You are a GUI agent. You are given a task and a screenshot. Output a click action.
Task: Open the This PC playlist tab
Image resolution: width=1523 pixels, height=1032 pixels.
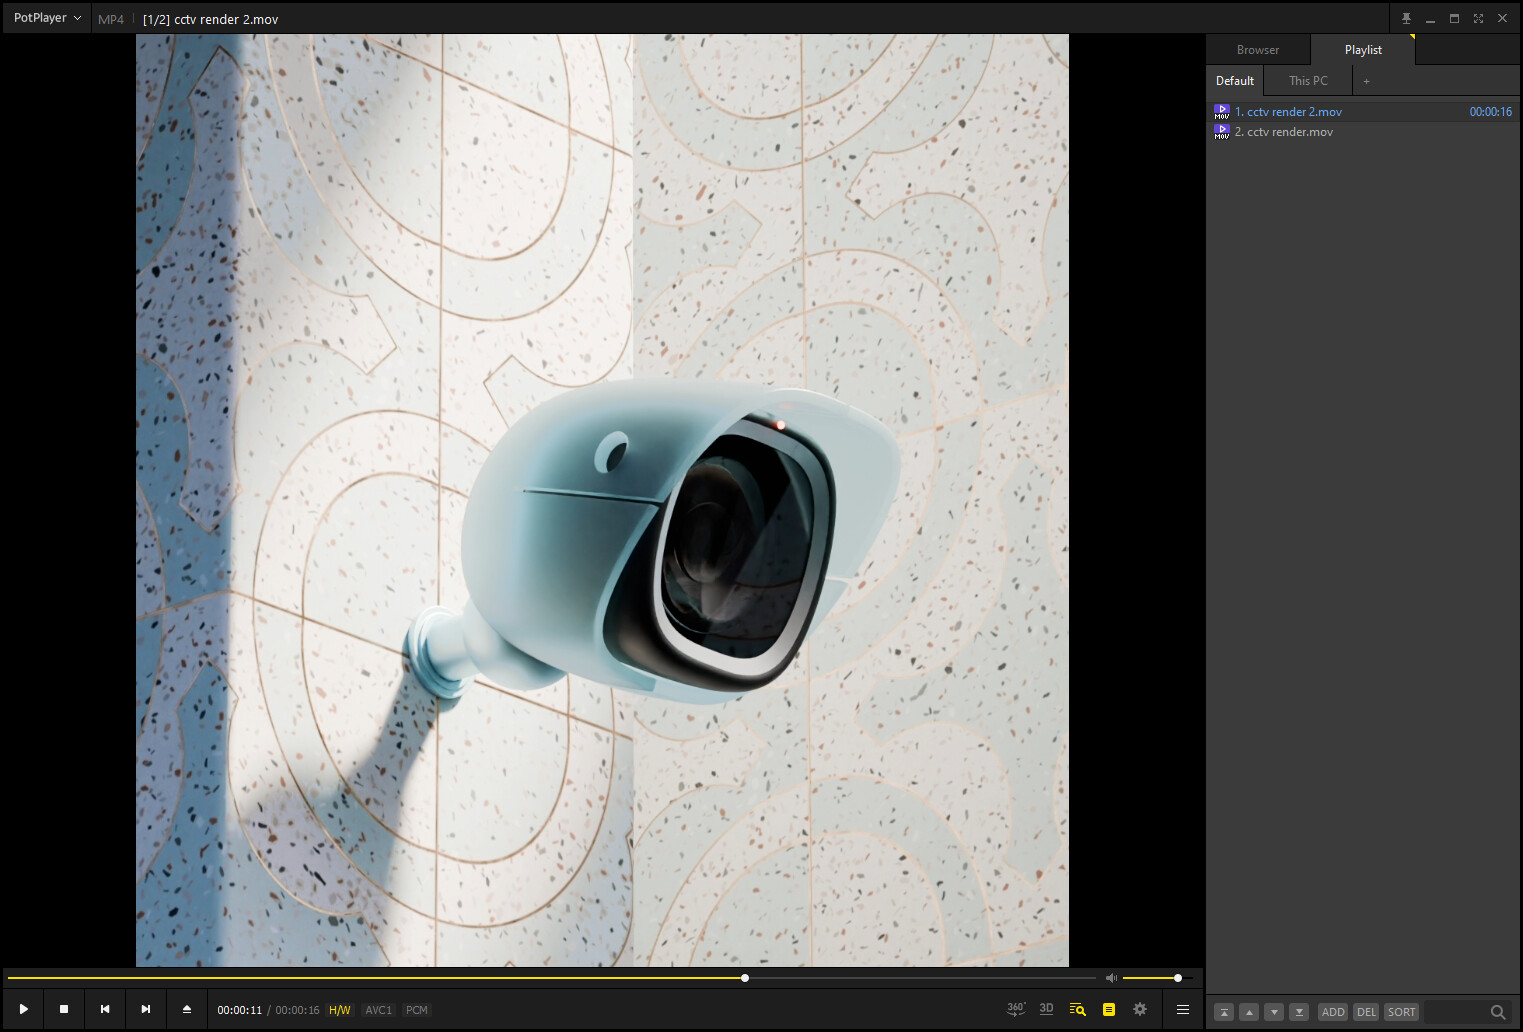coord(1307,80)
